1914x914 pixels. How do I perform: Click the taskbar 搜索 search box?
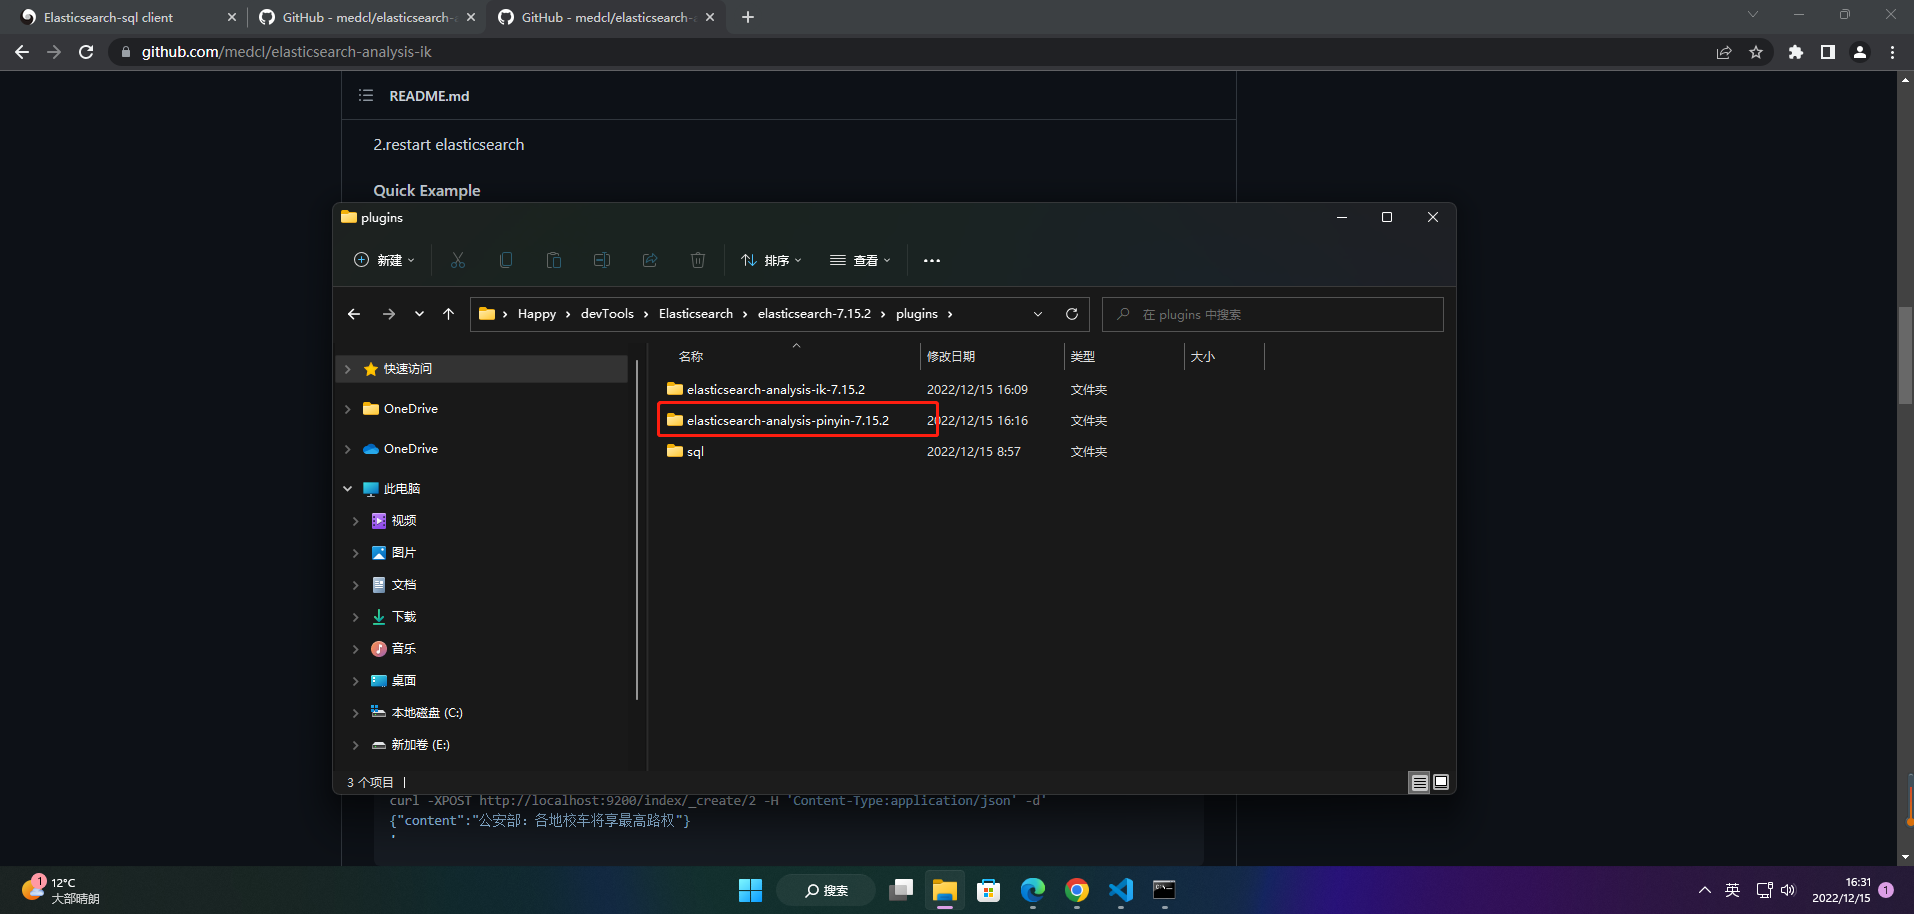[826, 890]
